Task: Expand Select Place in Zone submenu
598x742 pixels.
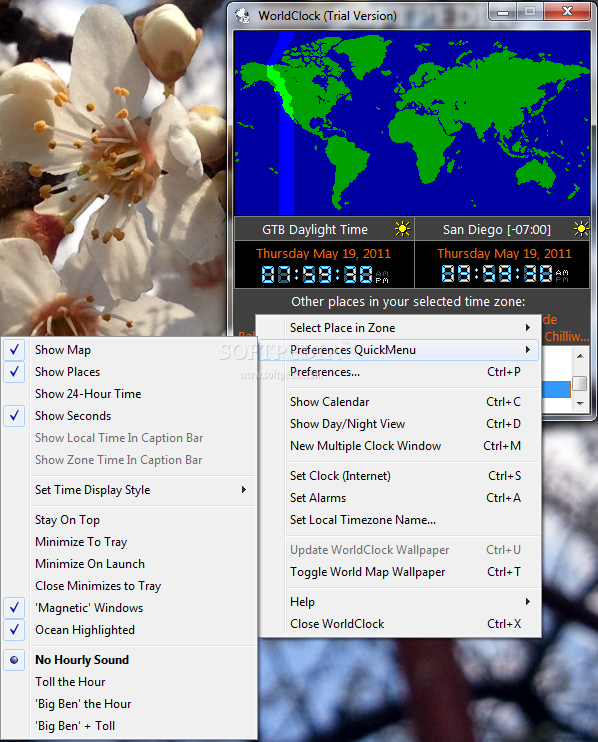Action: [398, 327]
